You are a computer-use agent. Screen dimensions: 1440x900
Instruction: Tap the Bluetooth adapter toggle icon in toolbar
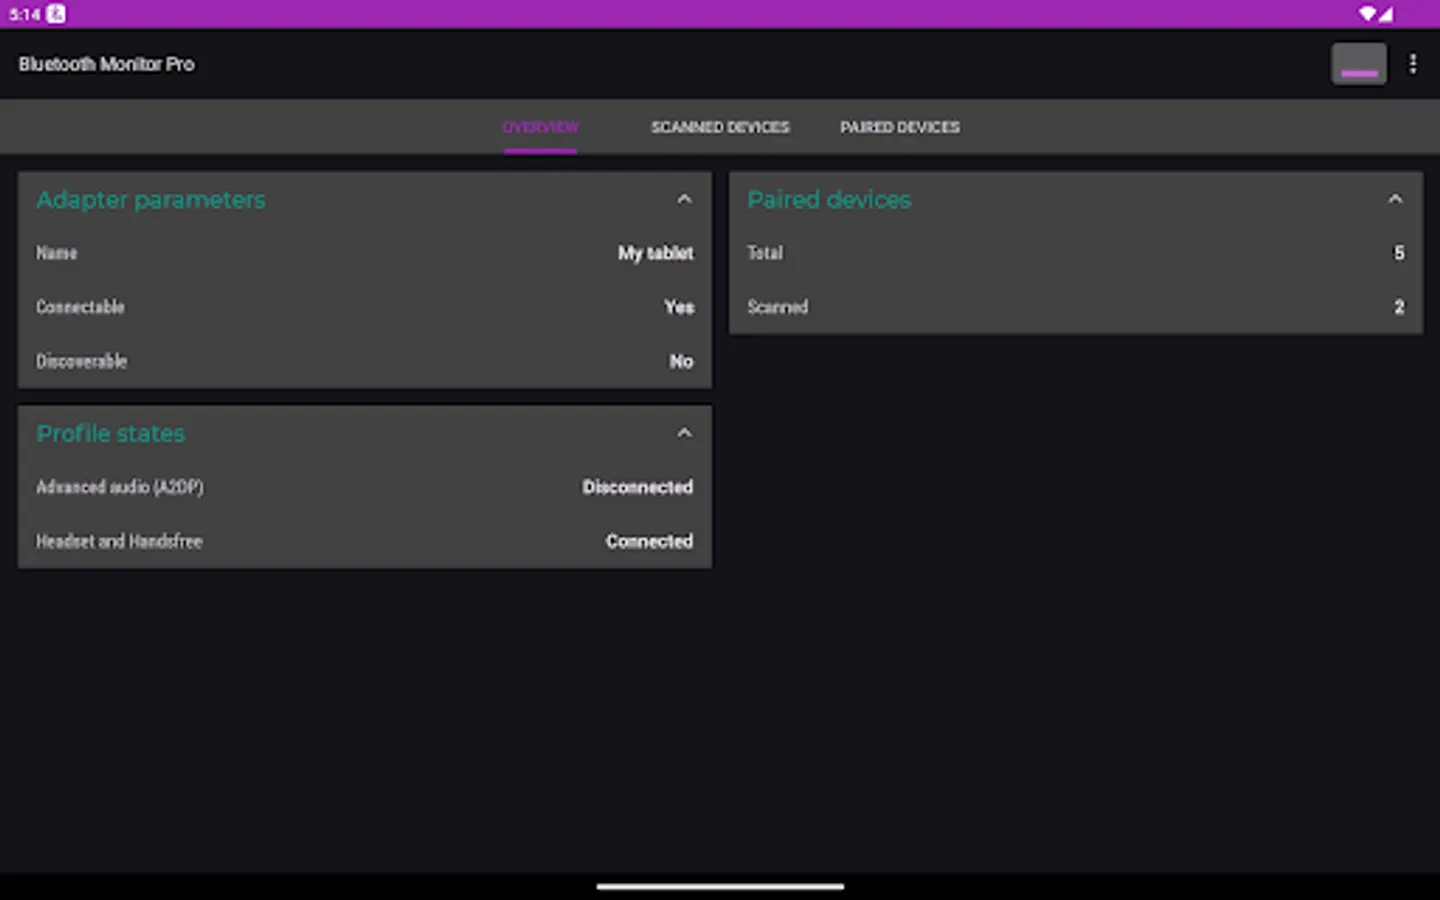[1359, 63]
